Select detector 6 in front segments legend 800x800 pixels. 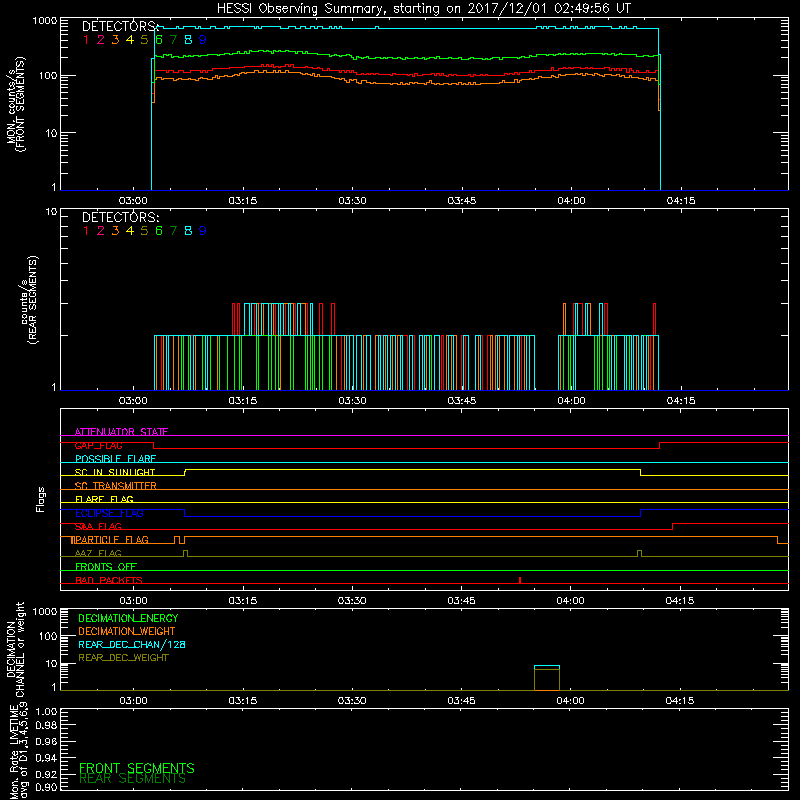point(159,39)
